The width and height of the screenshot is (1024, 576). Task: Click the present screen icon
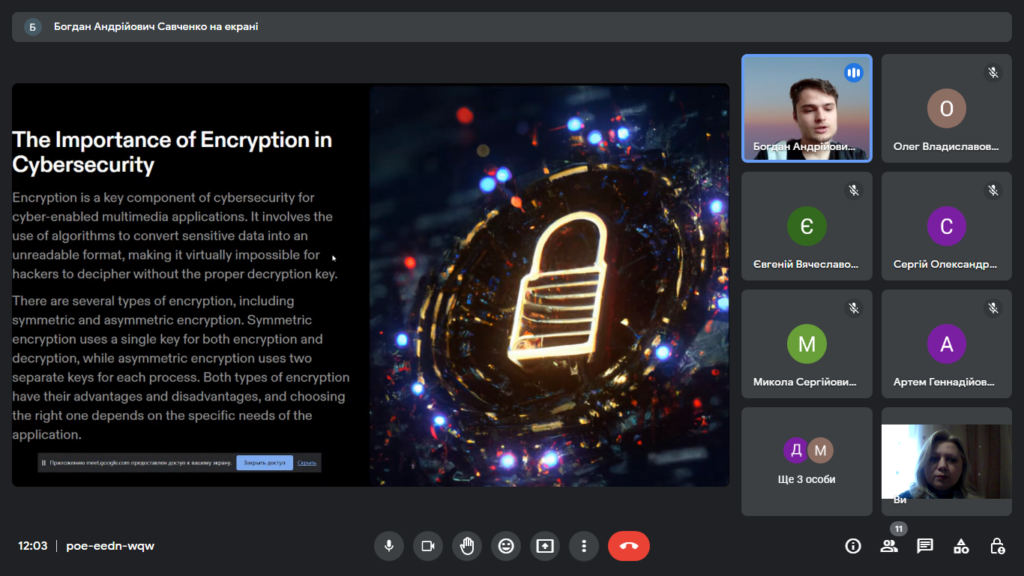[545, 546]
